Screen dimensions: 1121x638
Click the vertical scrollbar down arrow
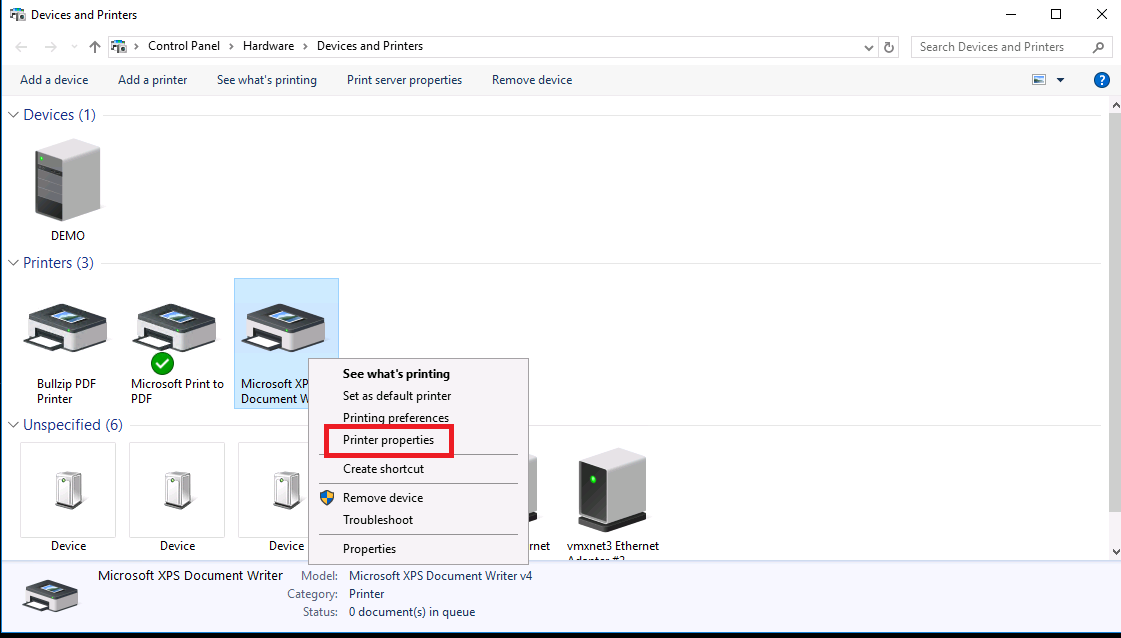[x=1115, y=551]
